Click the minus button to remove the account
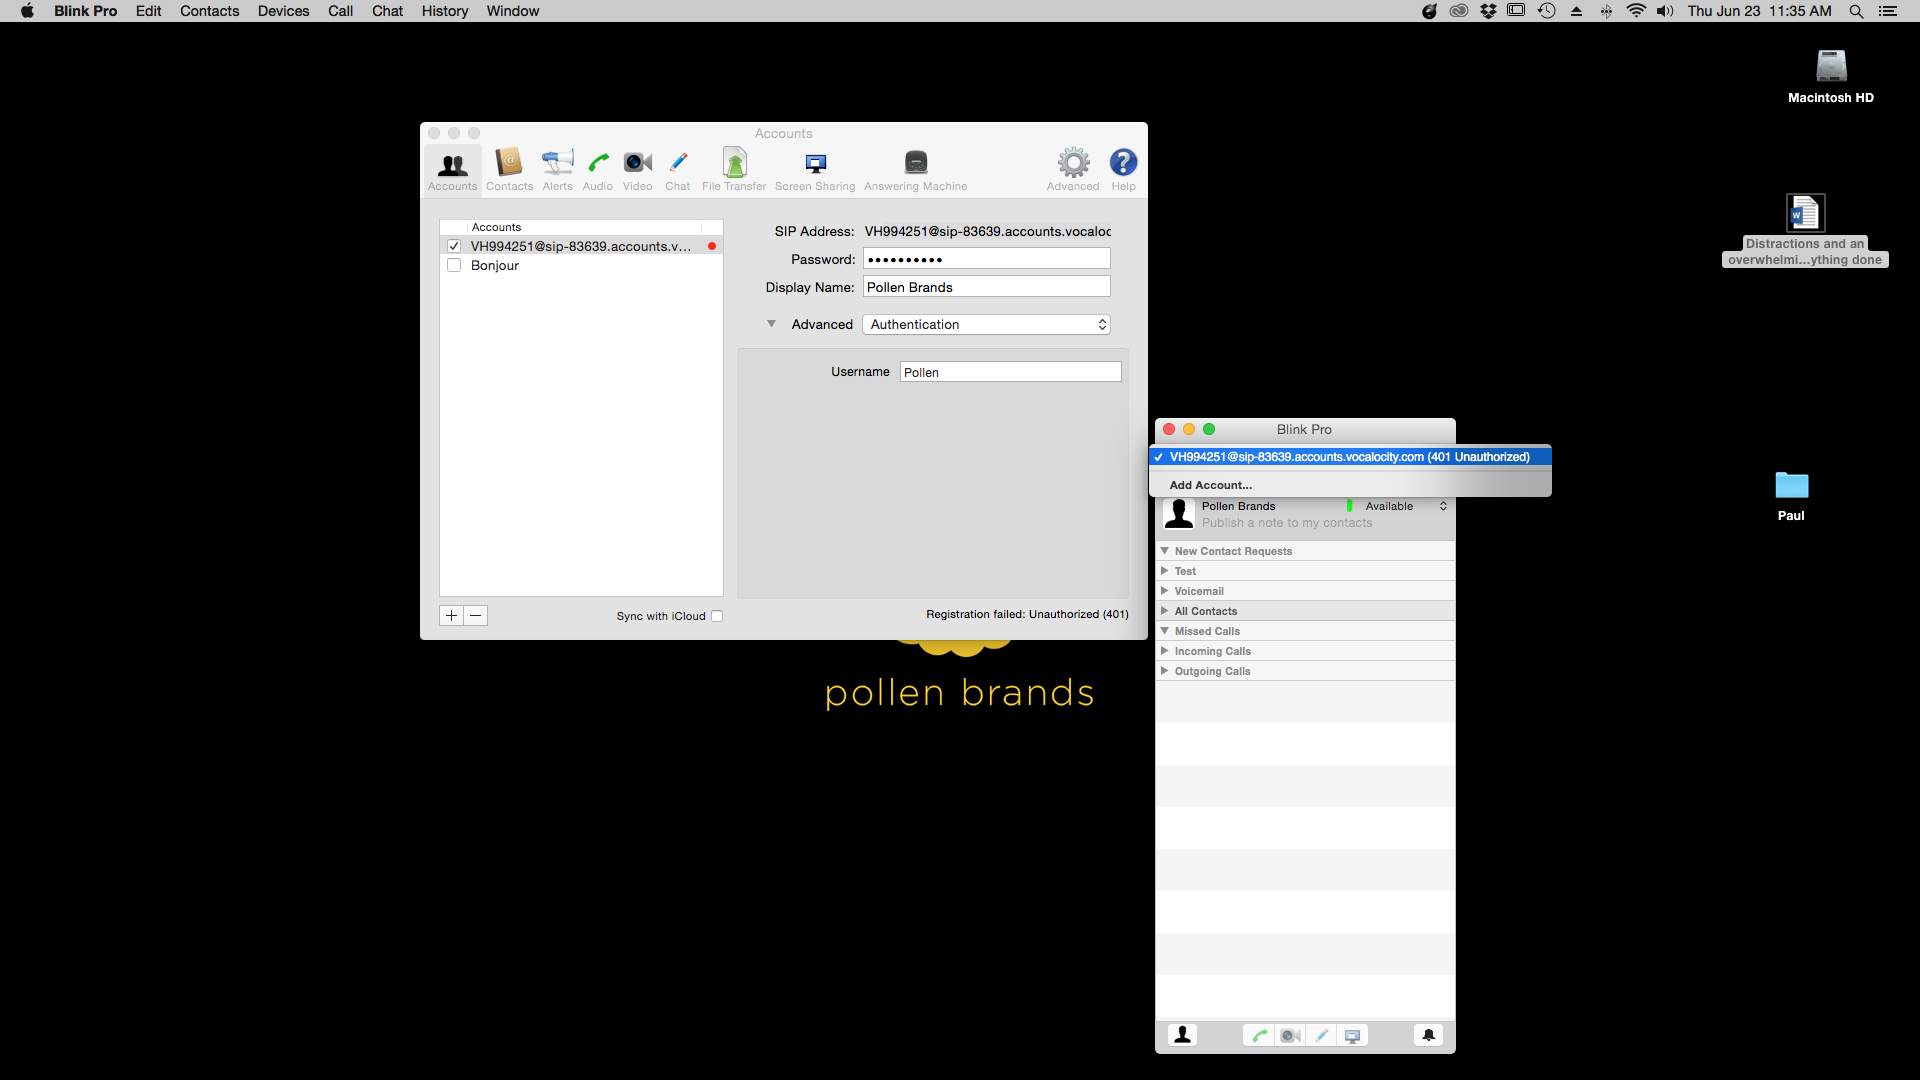This screenshot has width=1920, height=1080. click(476, 616)
